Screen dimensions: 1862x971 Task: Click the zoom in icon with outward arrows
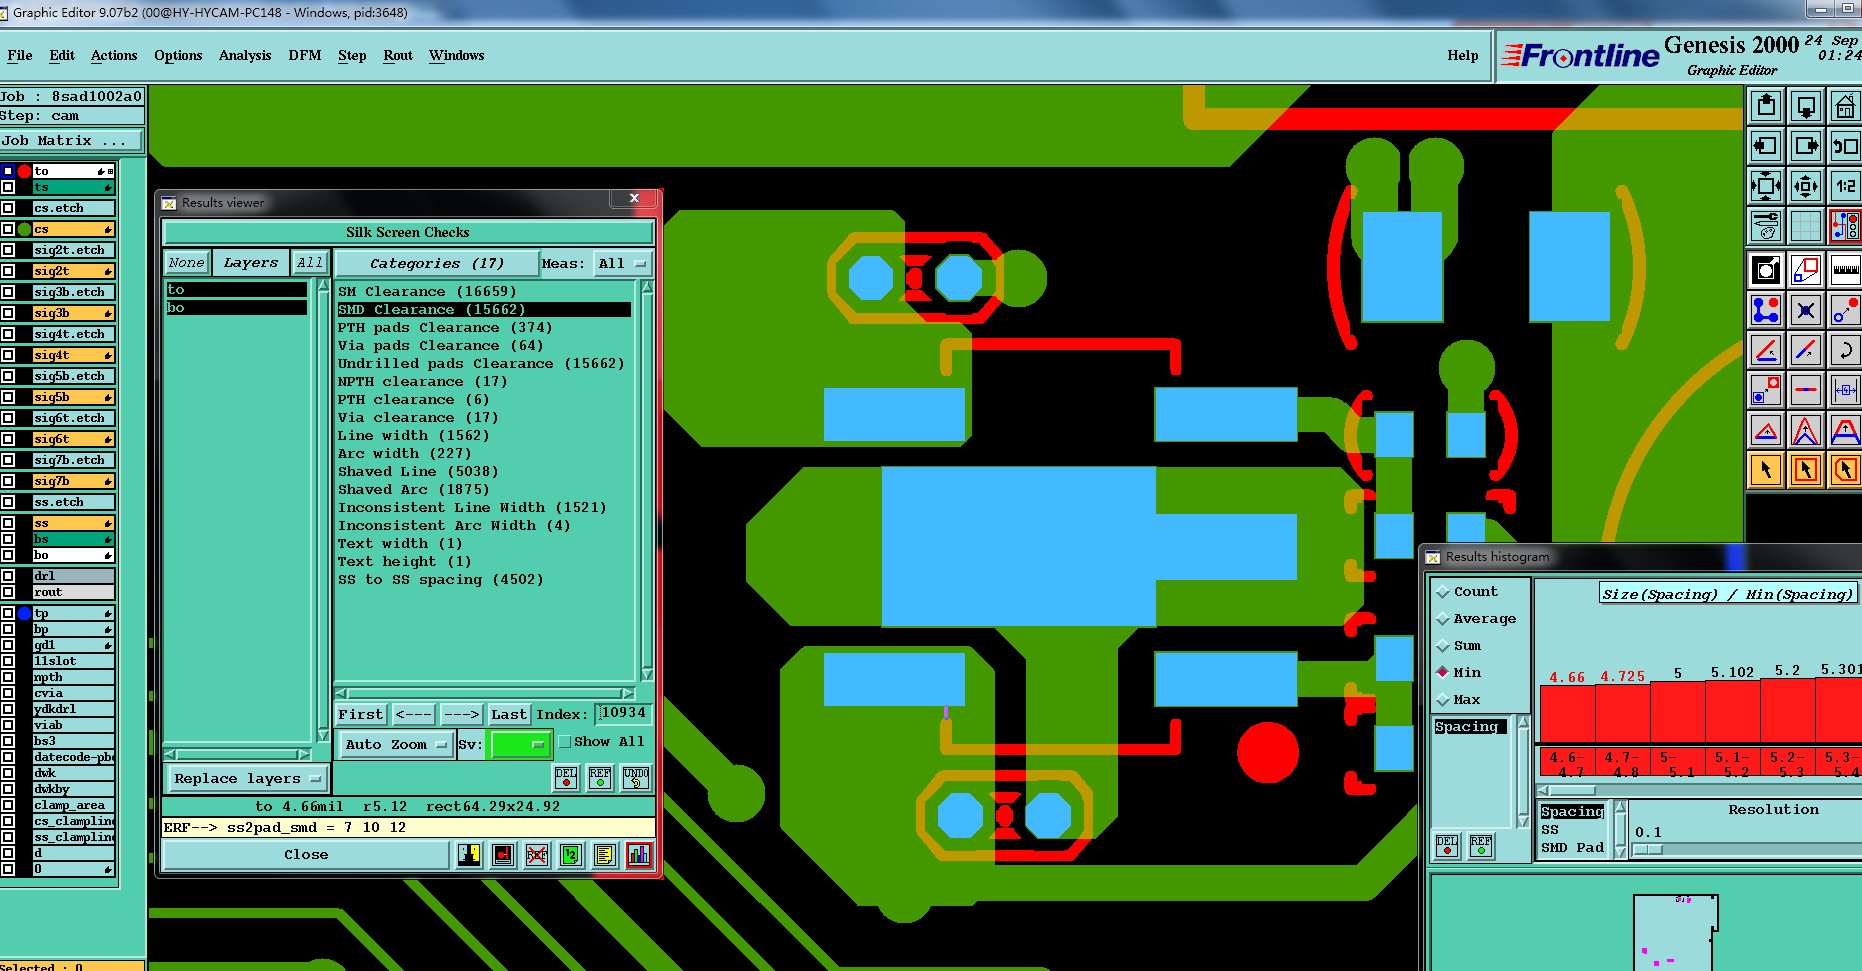(1766, 186)
